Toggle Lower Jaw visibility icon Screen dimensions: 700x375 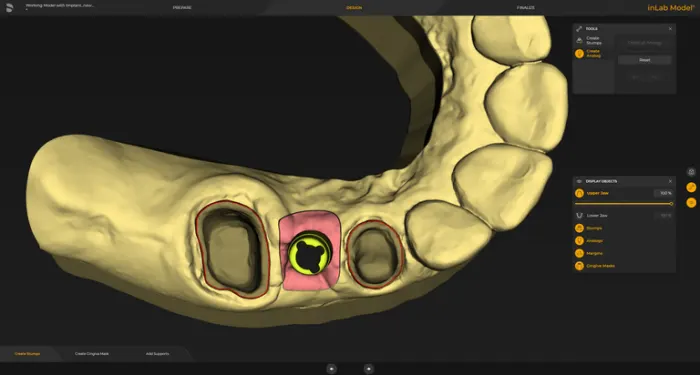579,216
